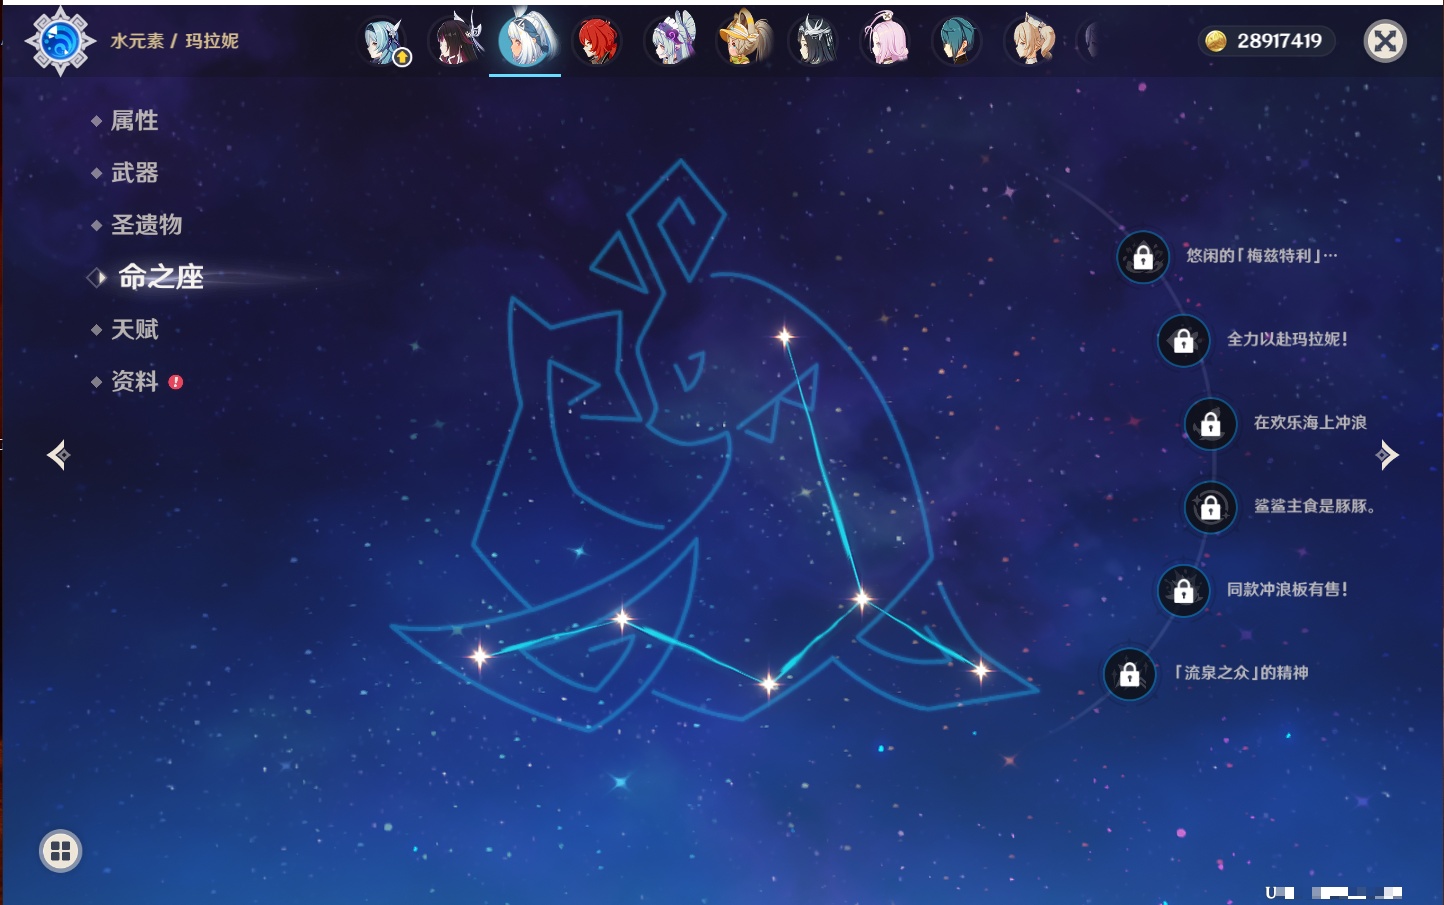Viewport: 1444px width, 905px height.
Task: Switch to the 武器 weapon tab
Action: click(134, 173)
